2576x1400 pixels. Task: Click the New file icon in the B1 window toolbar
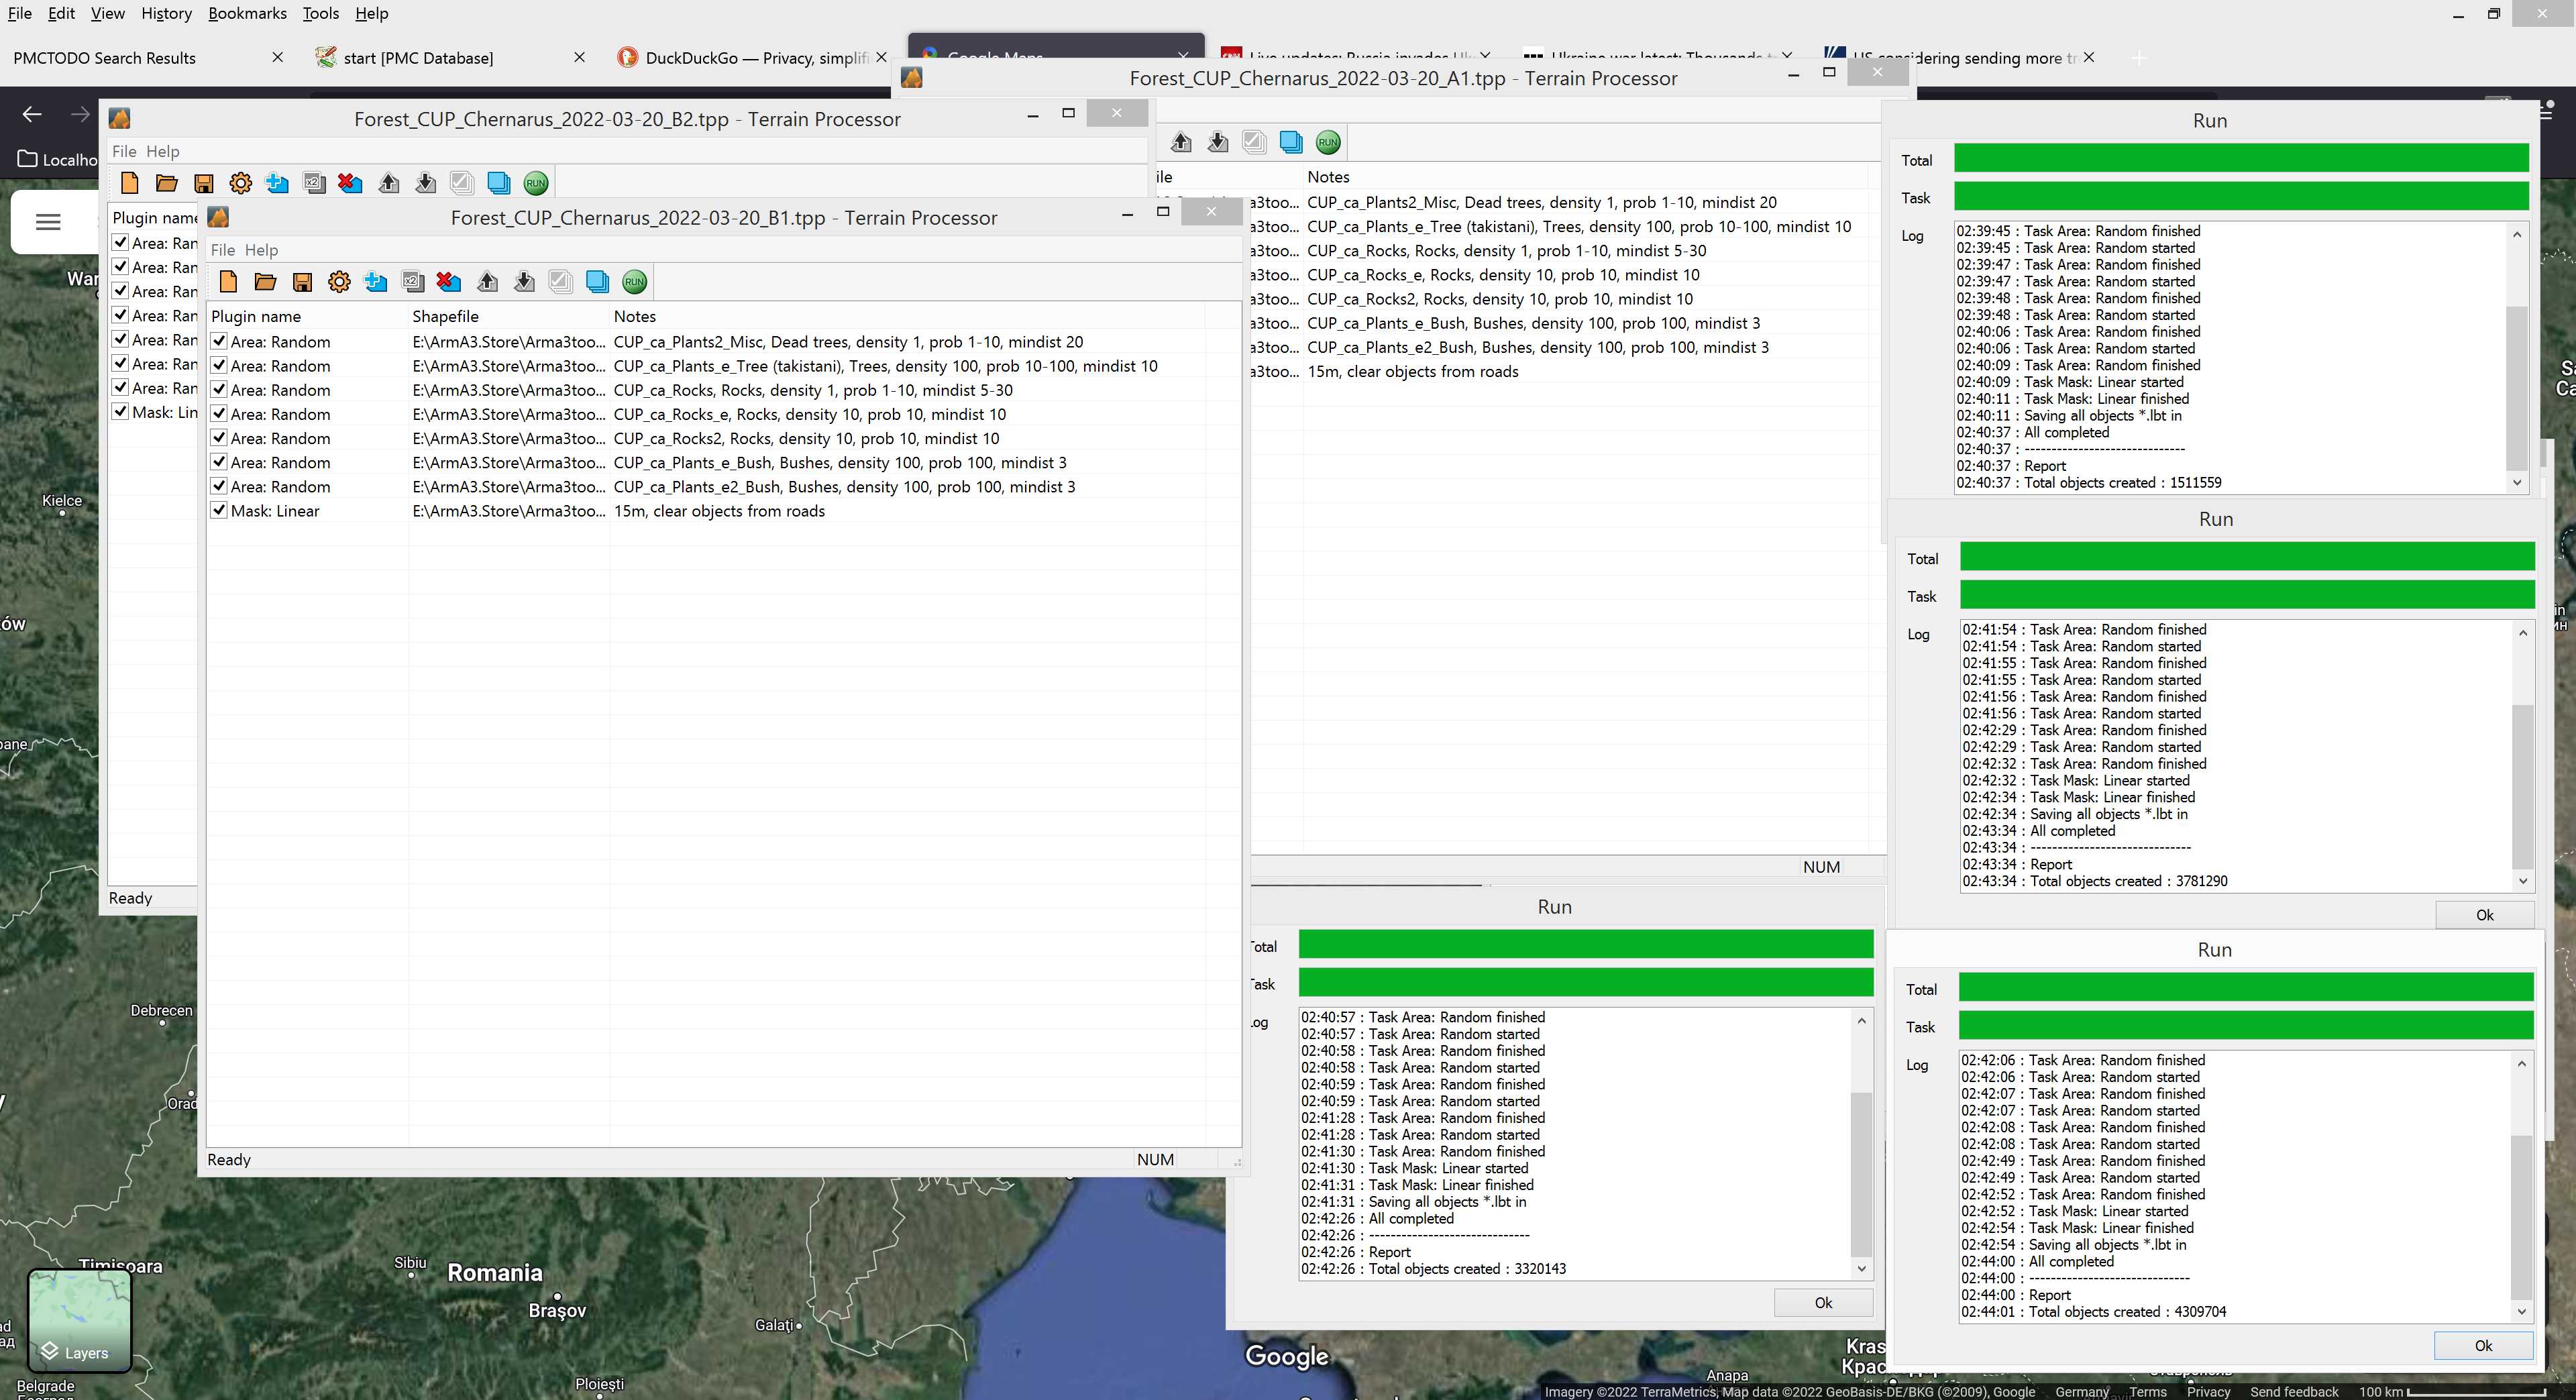[228, 282]
